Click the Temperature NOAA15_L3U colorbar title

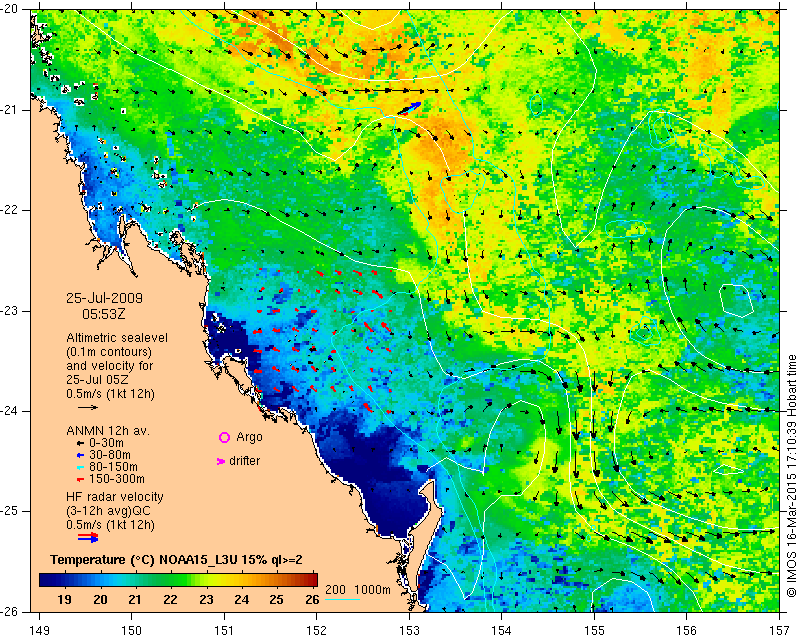coord(176,559)
